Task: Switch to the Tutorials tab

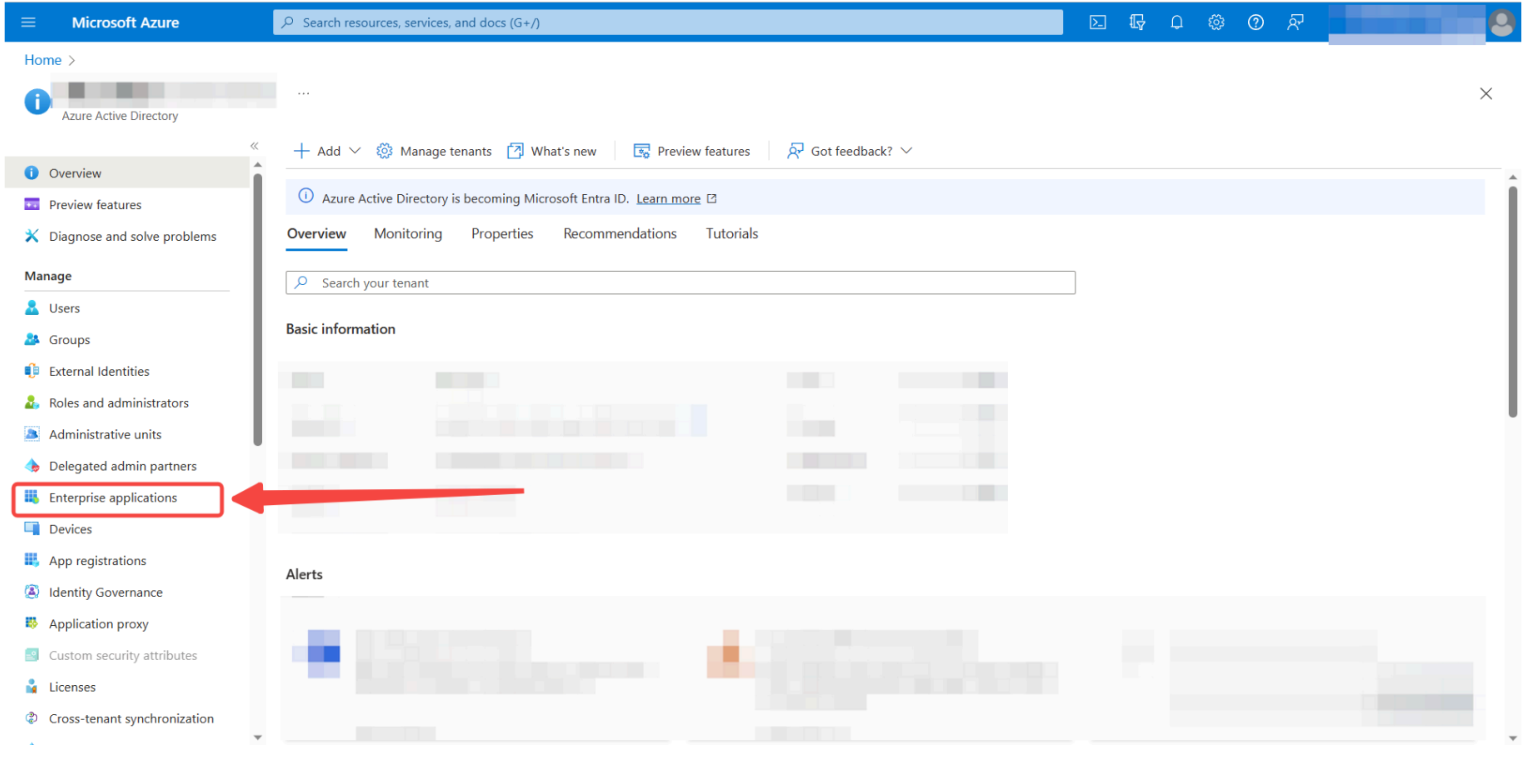Action: [x=732, y=234]
